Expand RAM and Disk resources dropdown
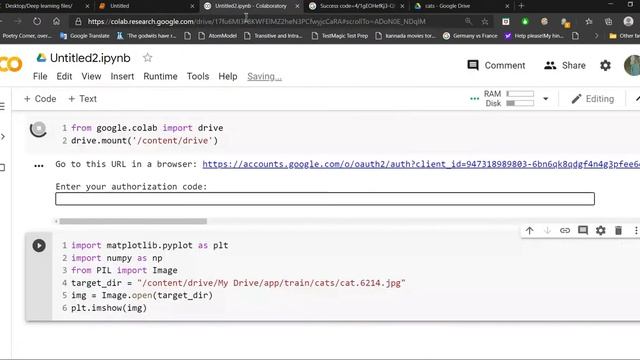 [x=546, y=99]
